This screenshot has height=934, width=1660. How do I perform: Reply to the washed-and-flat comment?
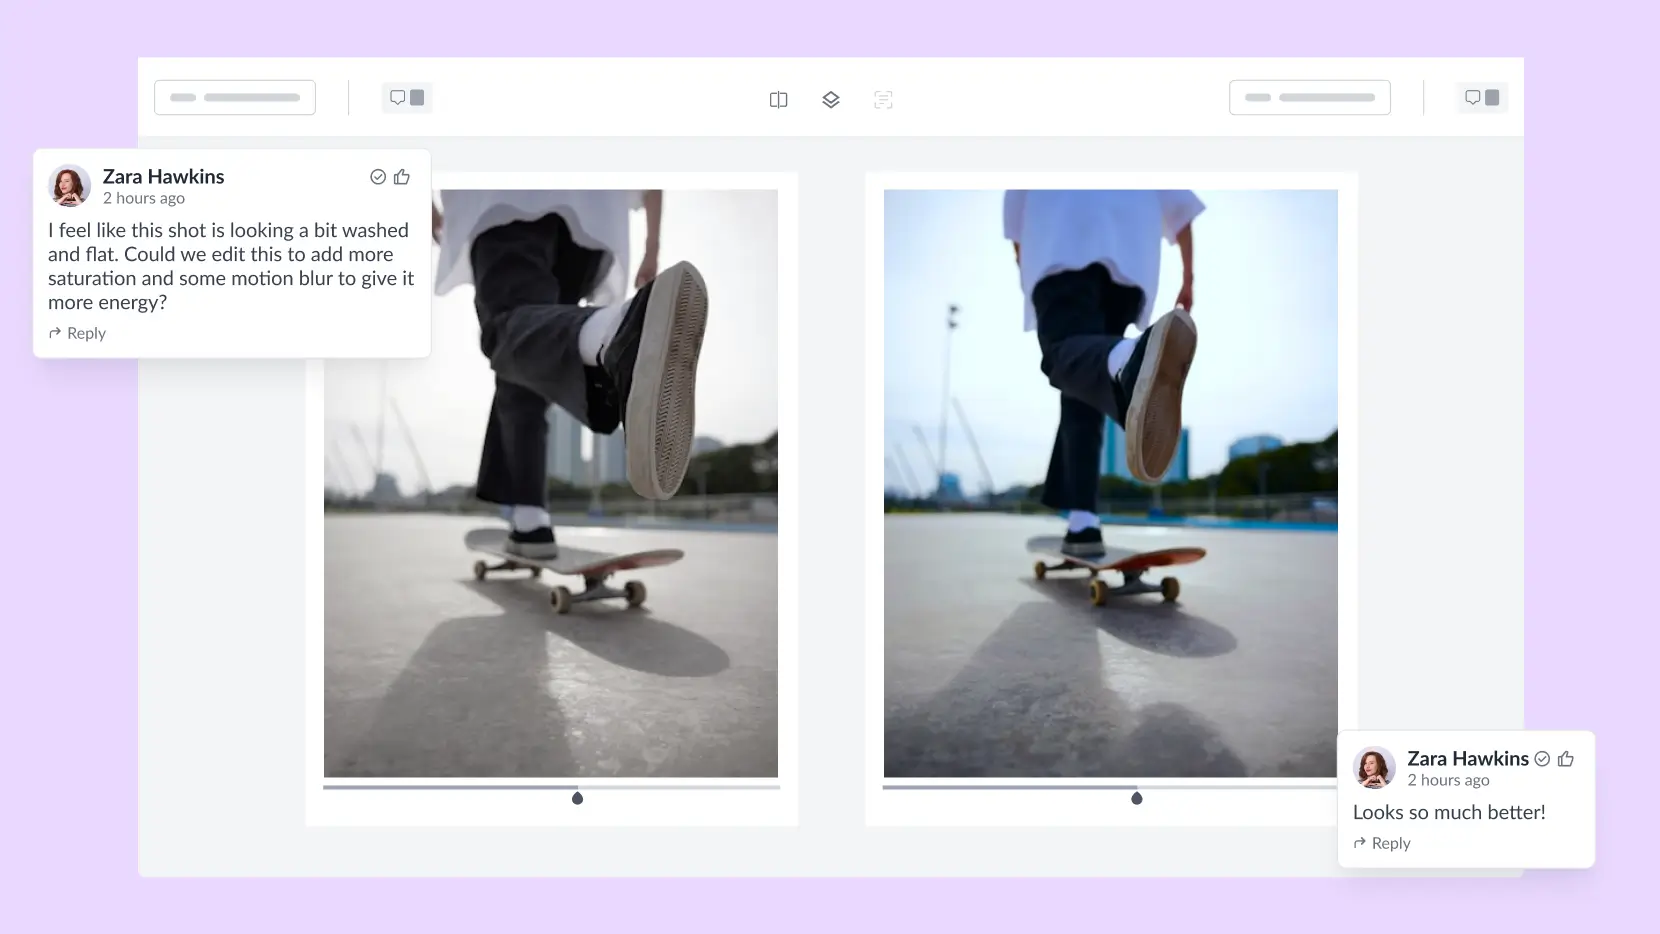click(x=78, y=333)
